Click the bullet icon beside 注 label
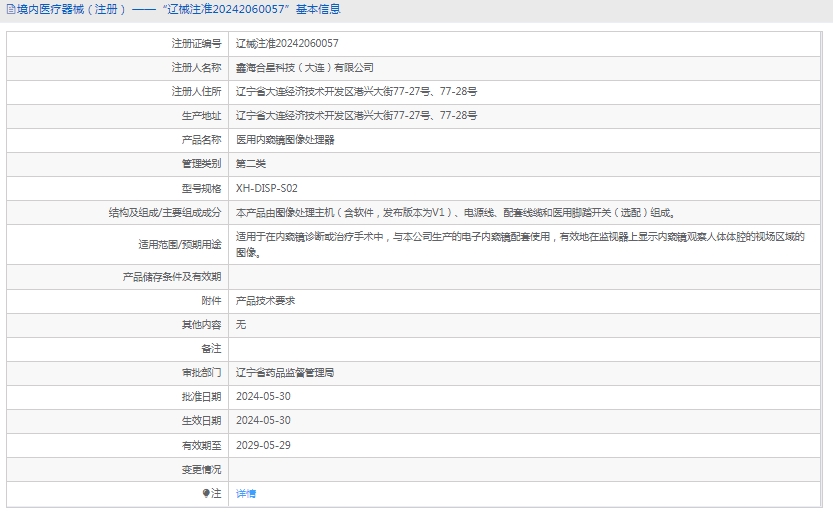The height and width of the screenshot is (515, 833). pos(207,494)
